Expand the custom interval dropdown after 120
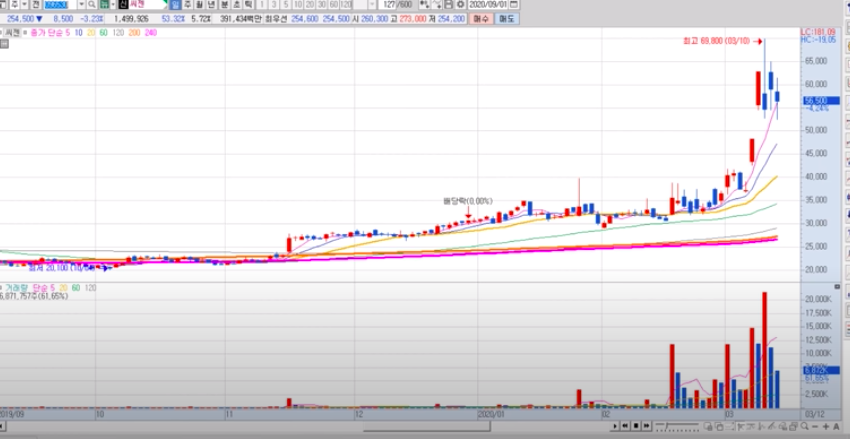Screen dimensions: 850x439 click(x=373, y=4)
